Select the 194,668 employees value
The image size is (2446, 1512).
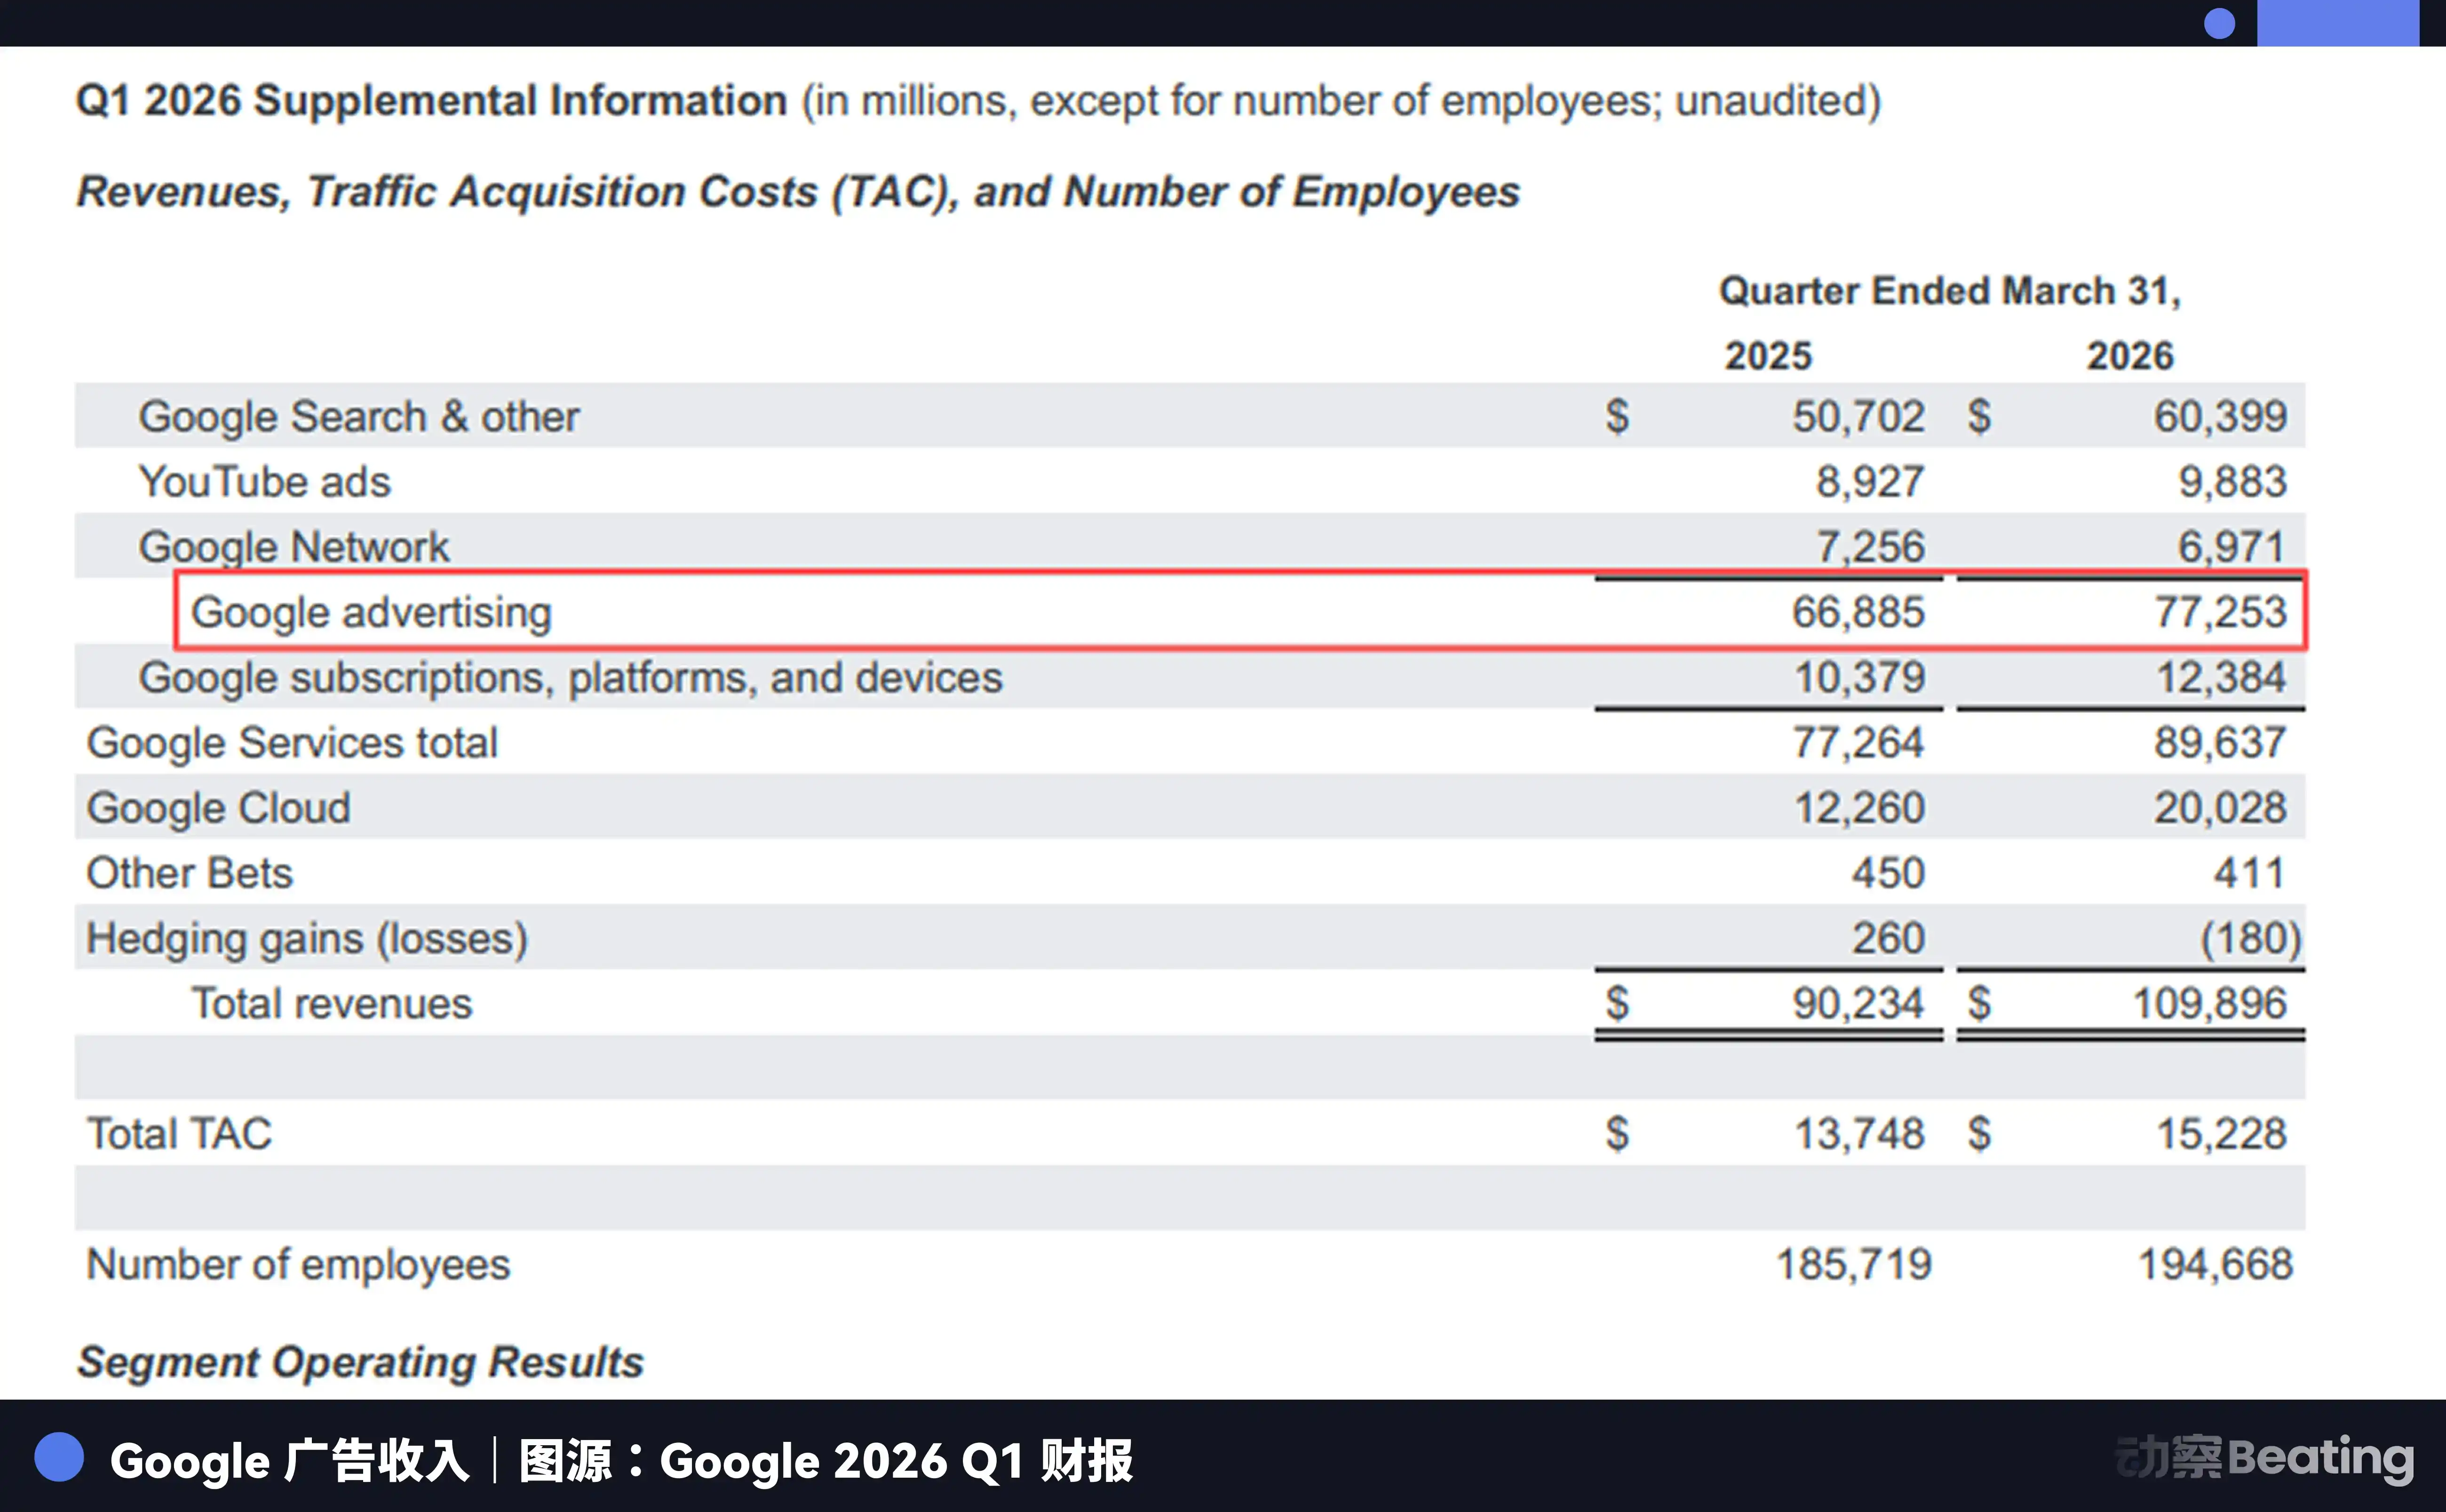pos(2215,1264)
